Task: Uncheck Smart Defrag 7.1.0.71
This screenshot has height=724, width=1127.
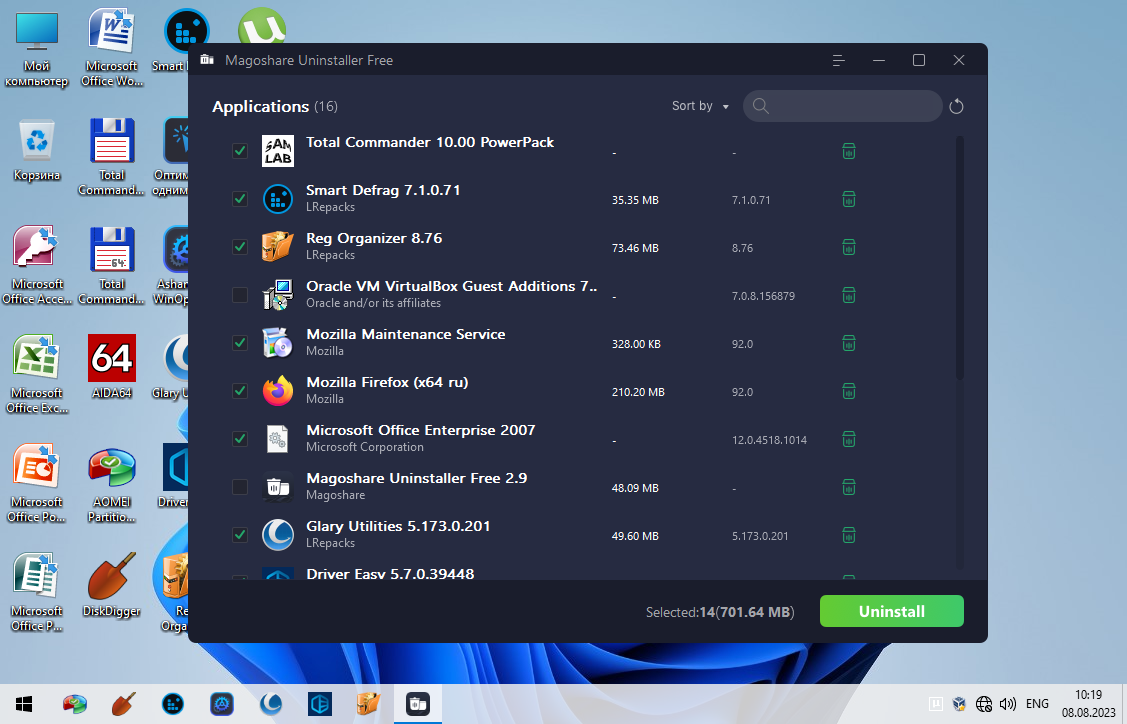Action: 240,199
